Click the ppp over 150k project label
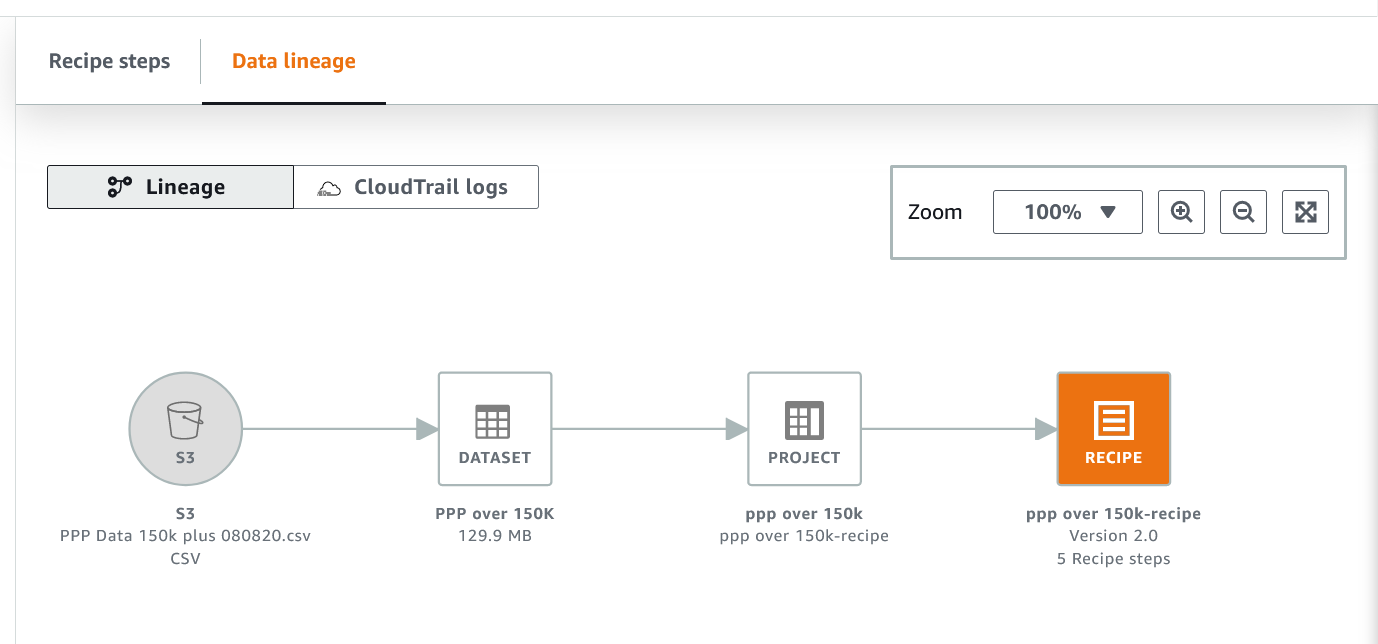This screenshot has width=1378, height=644. click(804, 514)
